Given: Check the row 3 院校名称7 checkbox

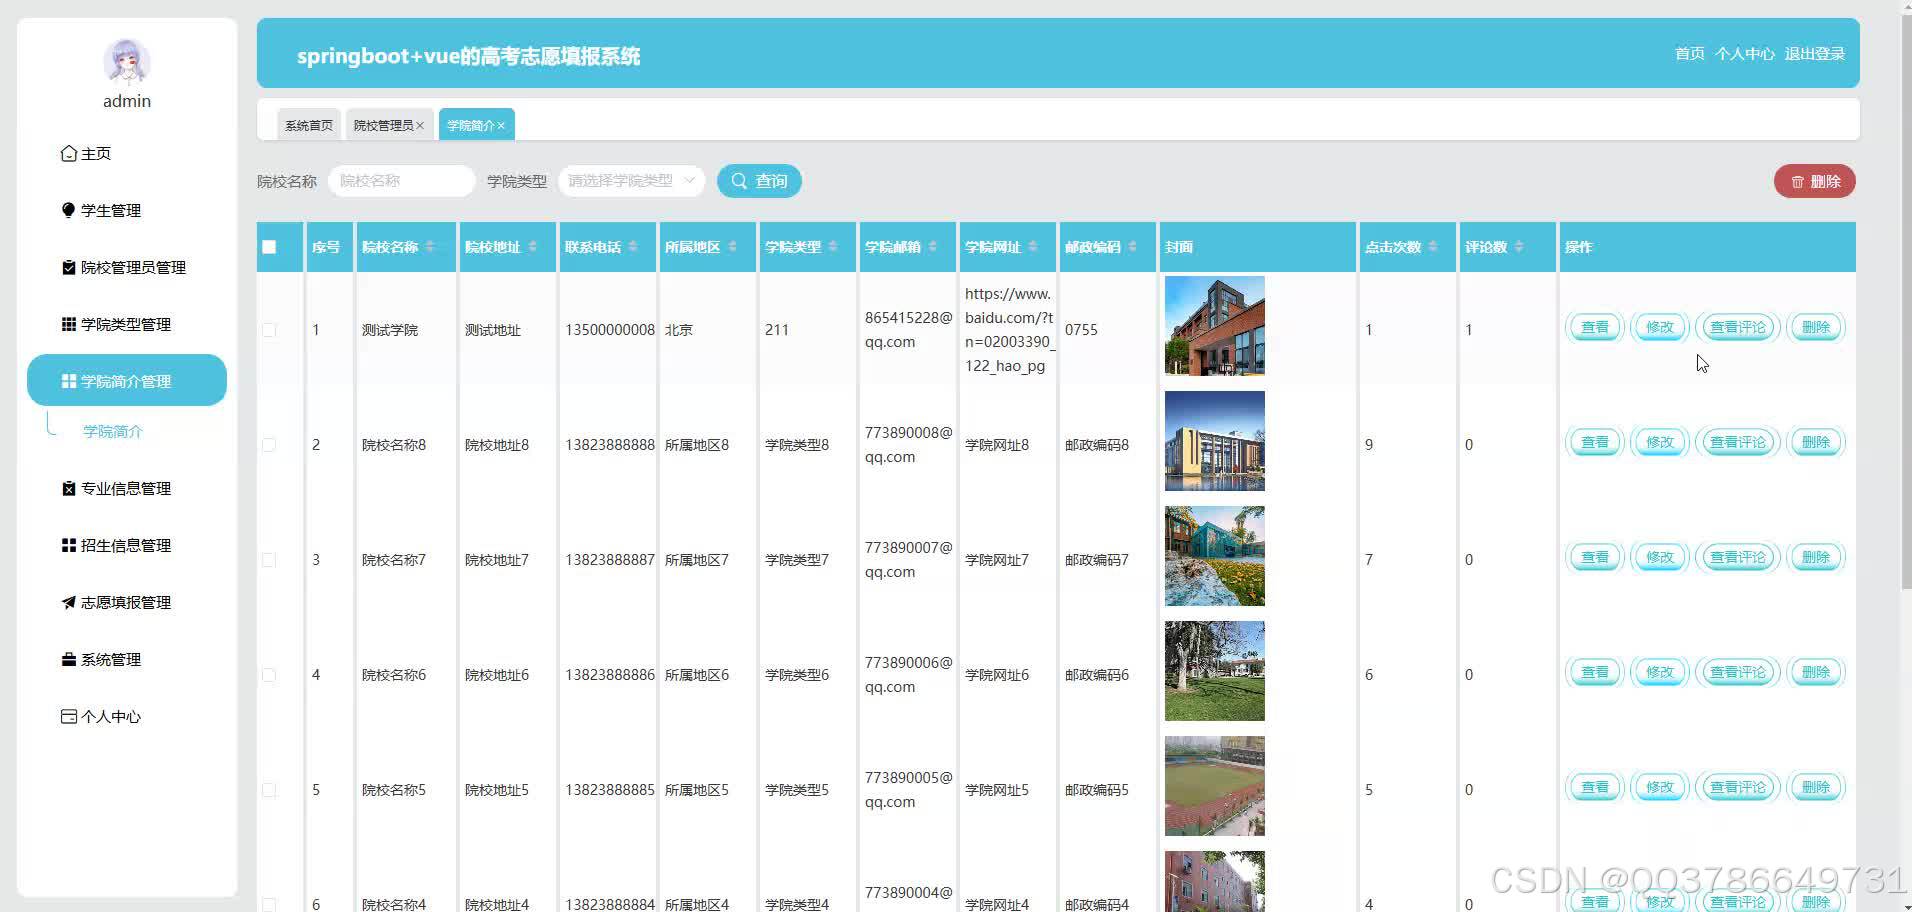Looking at the screenshot, I should click(x=269, y=560).
